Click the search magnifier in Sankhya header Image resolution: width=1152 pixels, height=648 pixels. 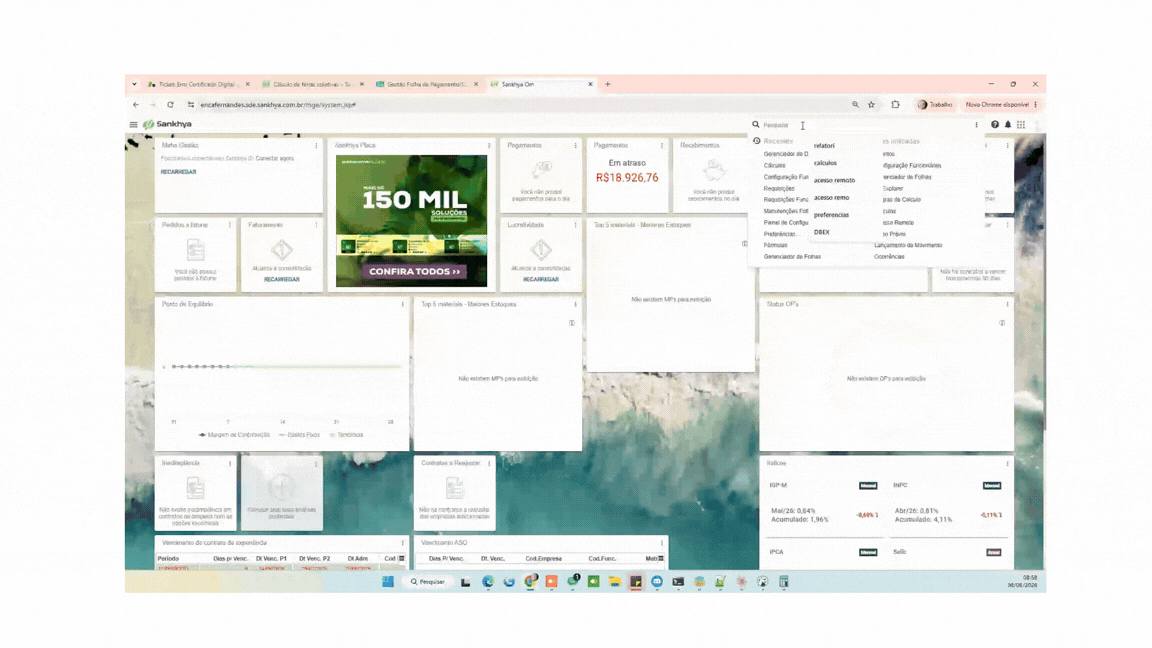(755, 125)
